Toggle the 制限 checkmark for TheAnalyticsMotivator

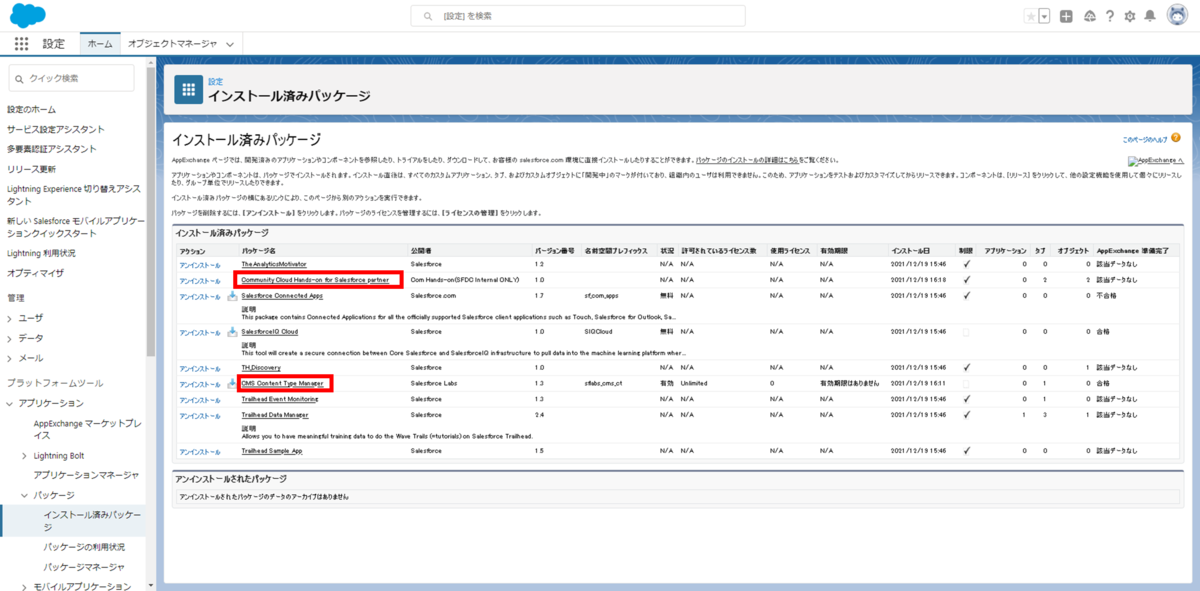tap(966, 264)
